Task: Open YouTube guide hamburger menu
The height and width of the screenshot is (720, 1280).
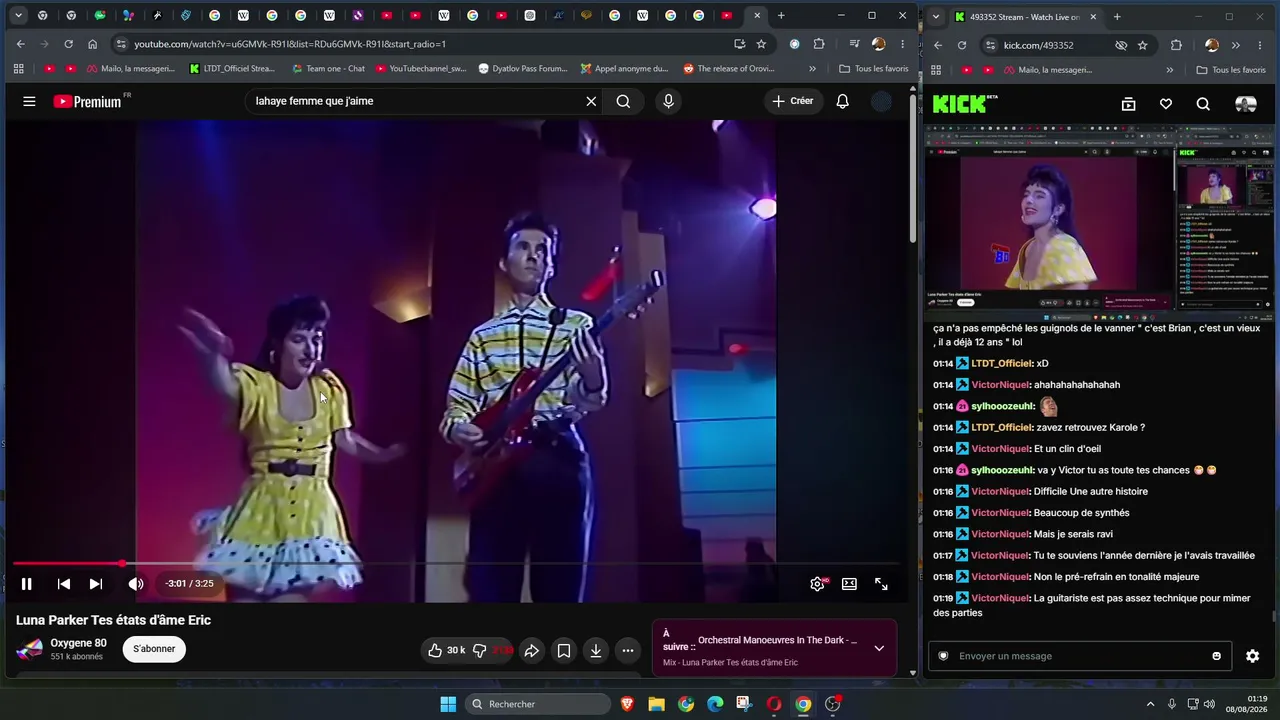Action: pyautogui.click(x=29, y=101)
